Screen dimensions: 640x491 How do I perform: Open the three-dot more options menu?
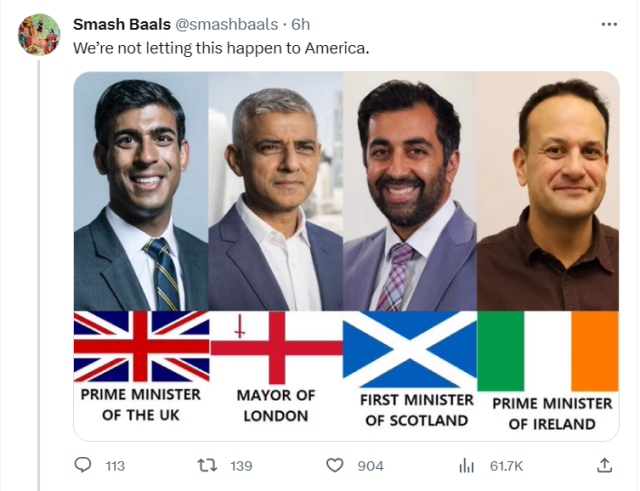[x=609, y=24]
